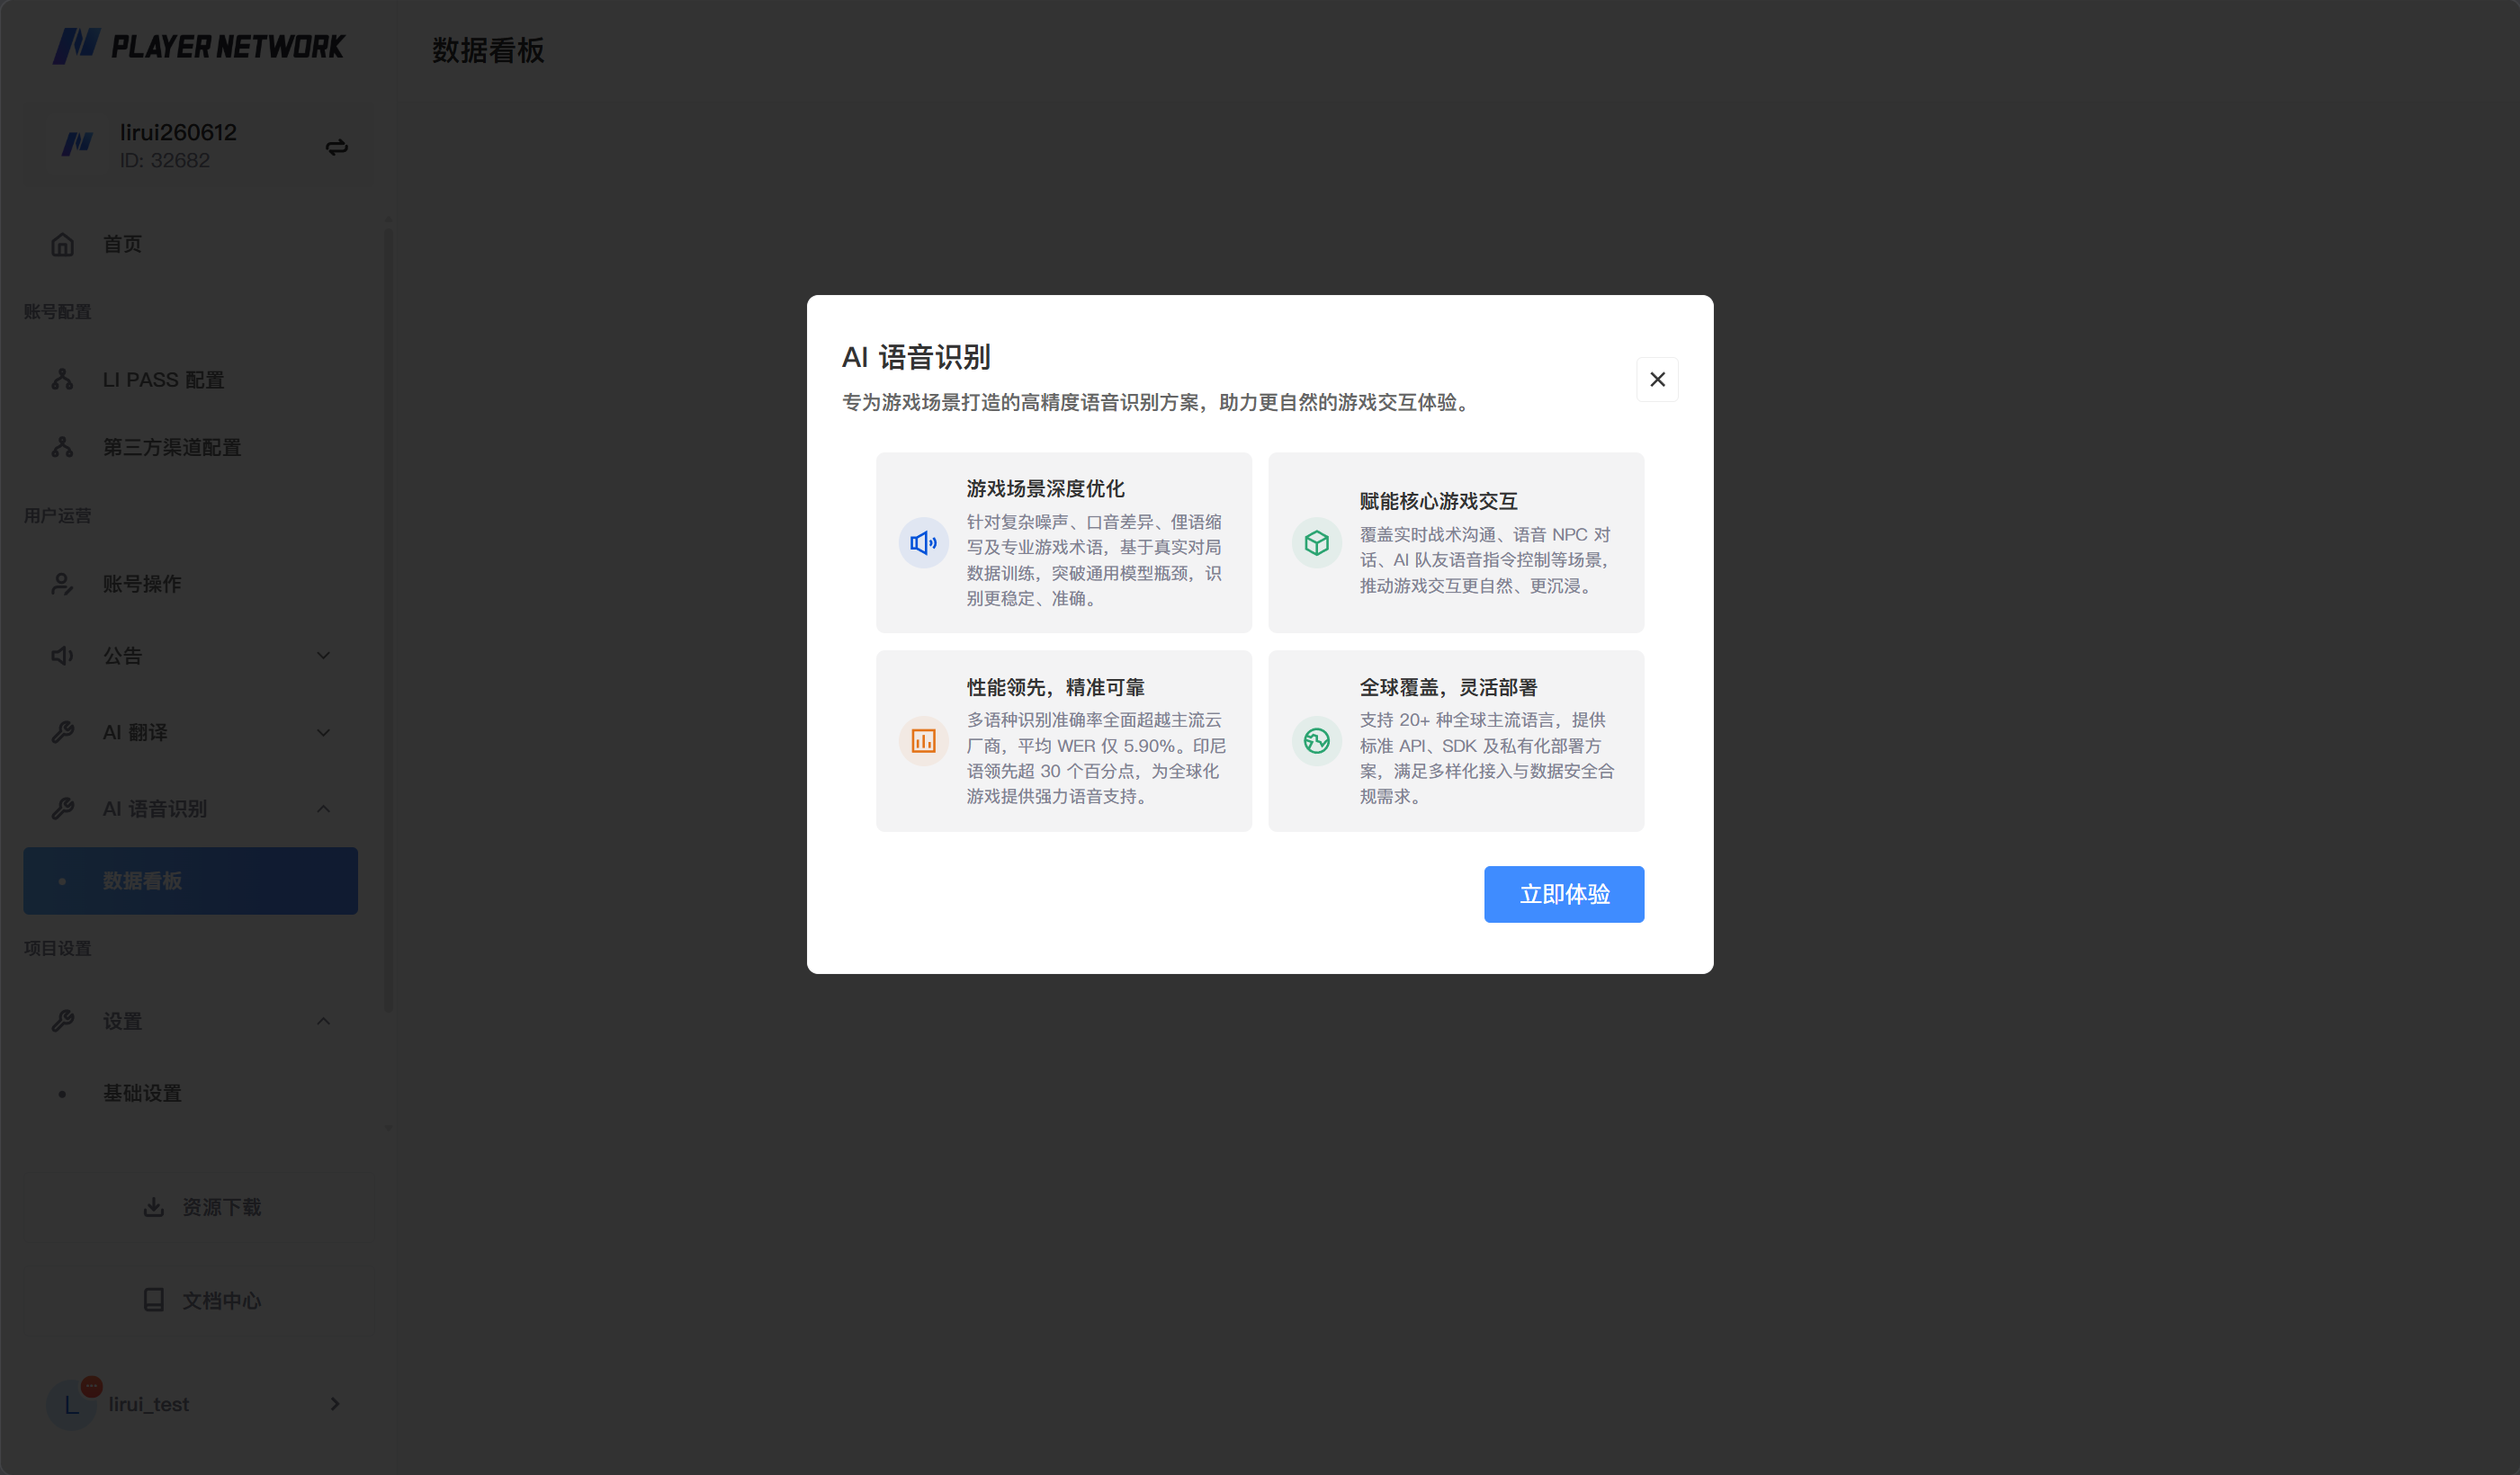Click the Player Network logo
2520x1475 pixels.
click(199, 46)
